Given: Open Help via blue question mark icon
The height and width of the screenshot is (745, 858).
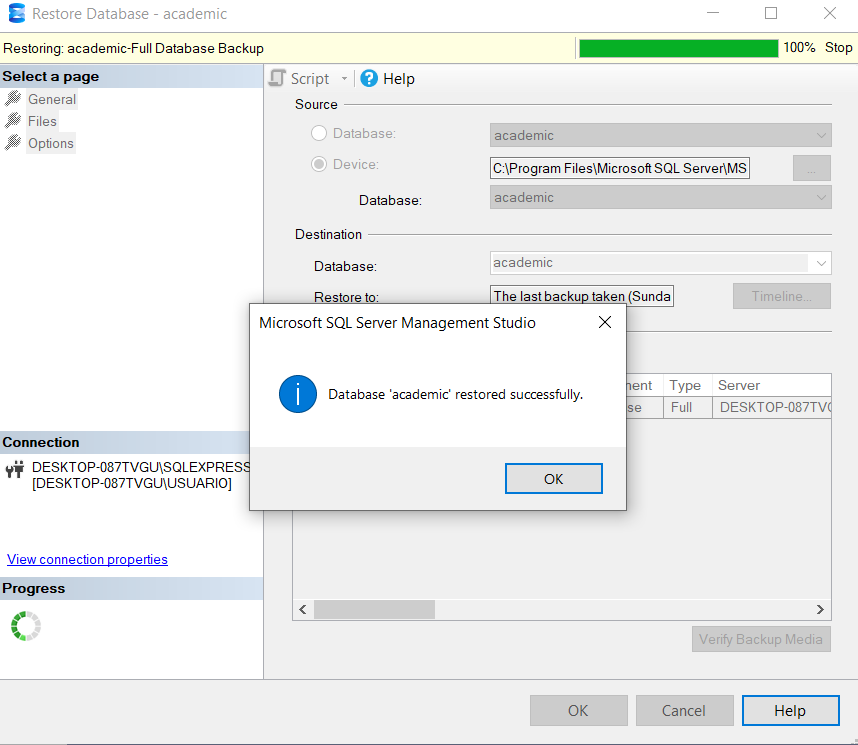Looking at the screenshot, I should point(369,78).
